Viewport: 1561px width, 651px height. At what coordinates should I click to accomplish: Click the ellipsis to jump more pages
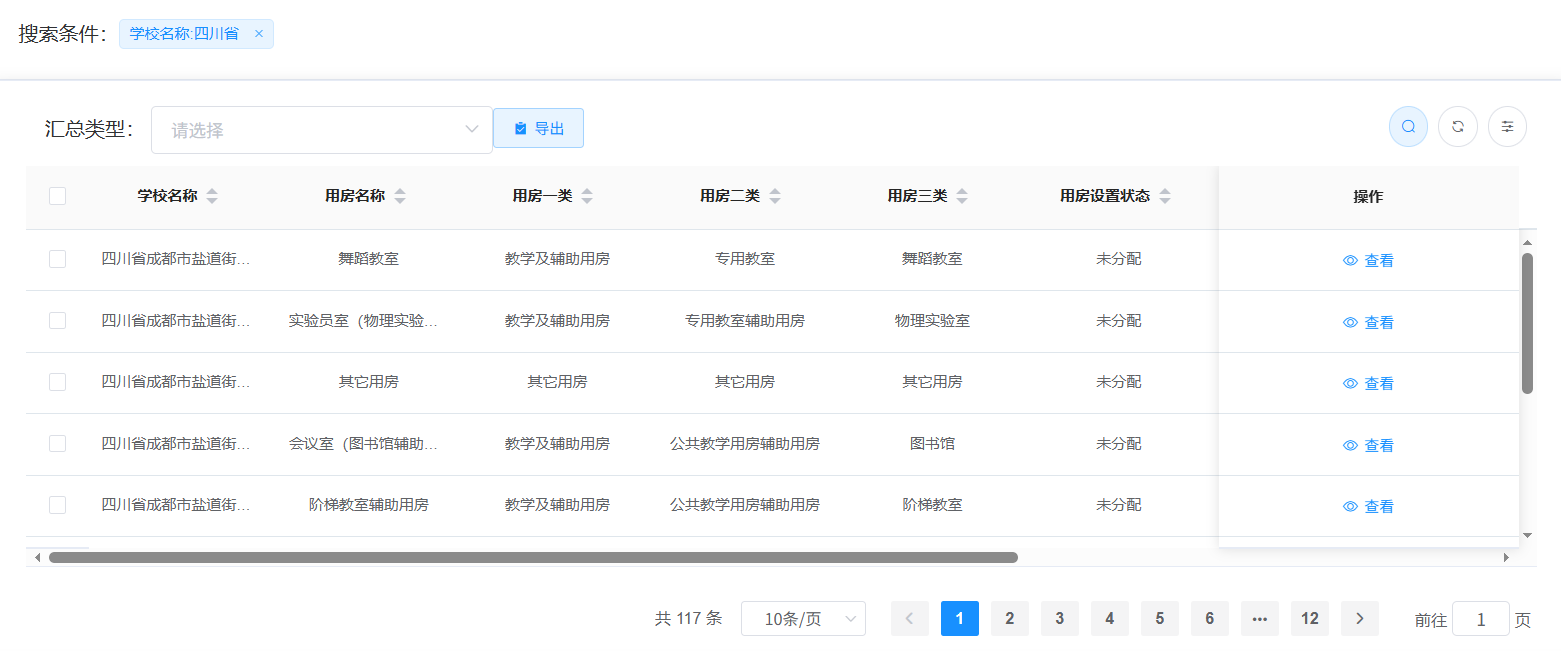pyautogui.click(x=1259, y=619)
